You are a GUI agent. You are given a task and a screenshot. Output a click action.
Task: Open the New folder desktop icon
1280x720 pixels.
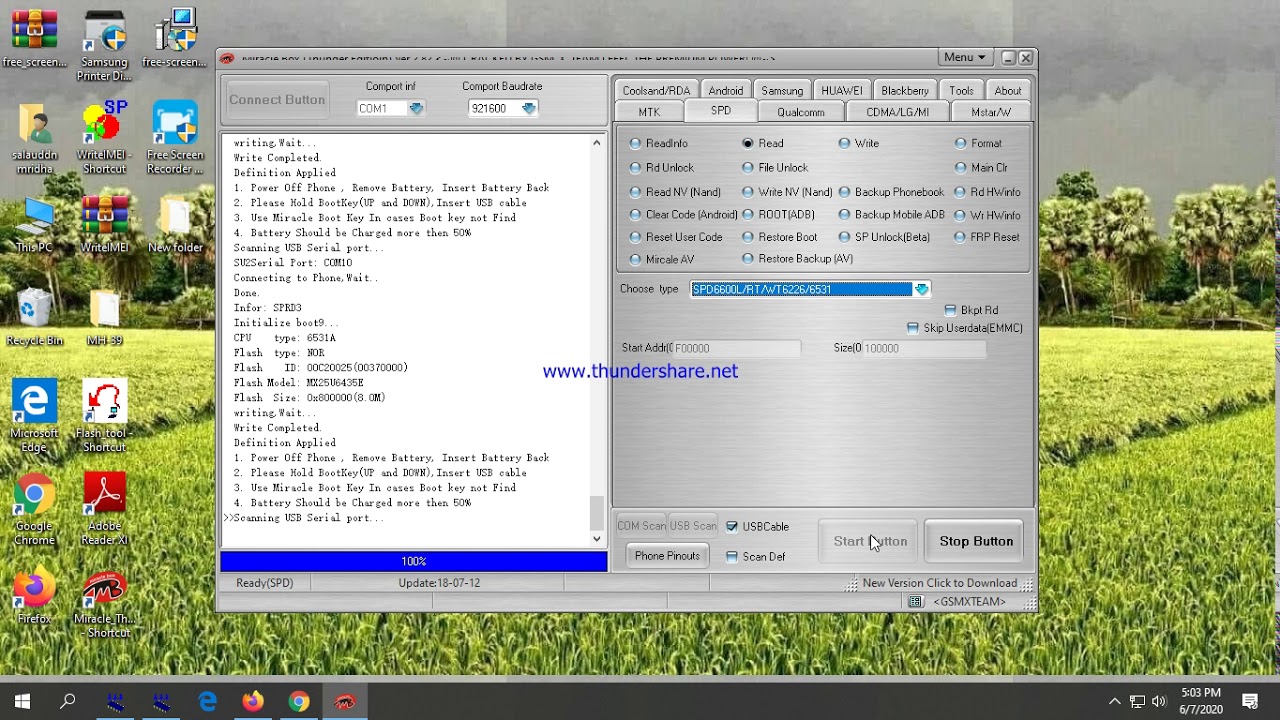pos(175,225)
